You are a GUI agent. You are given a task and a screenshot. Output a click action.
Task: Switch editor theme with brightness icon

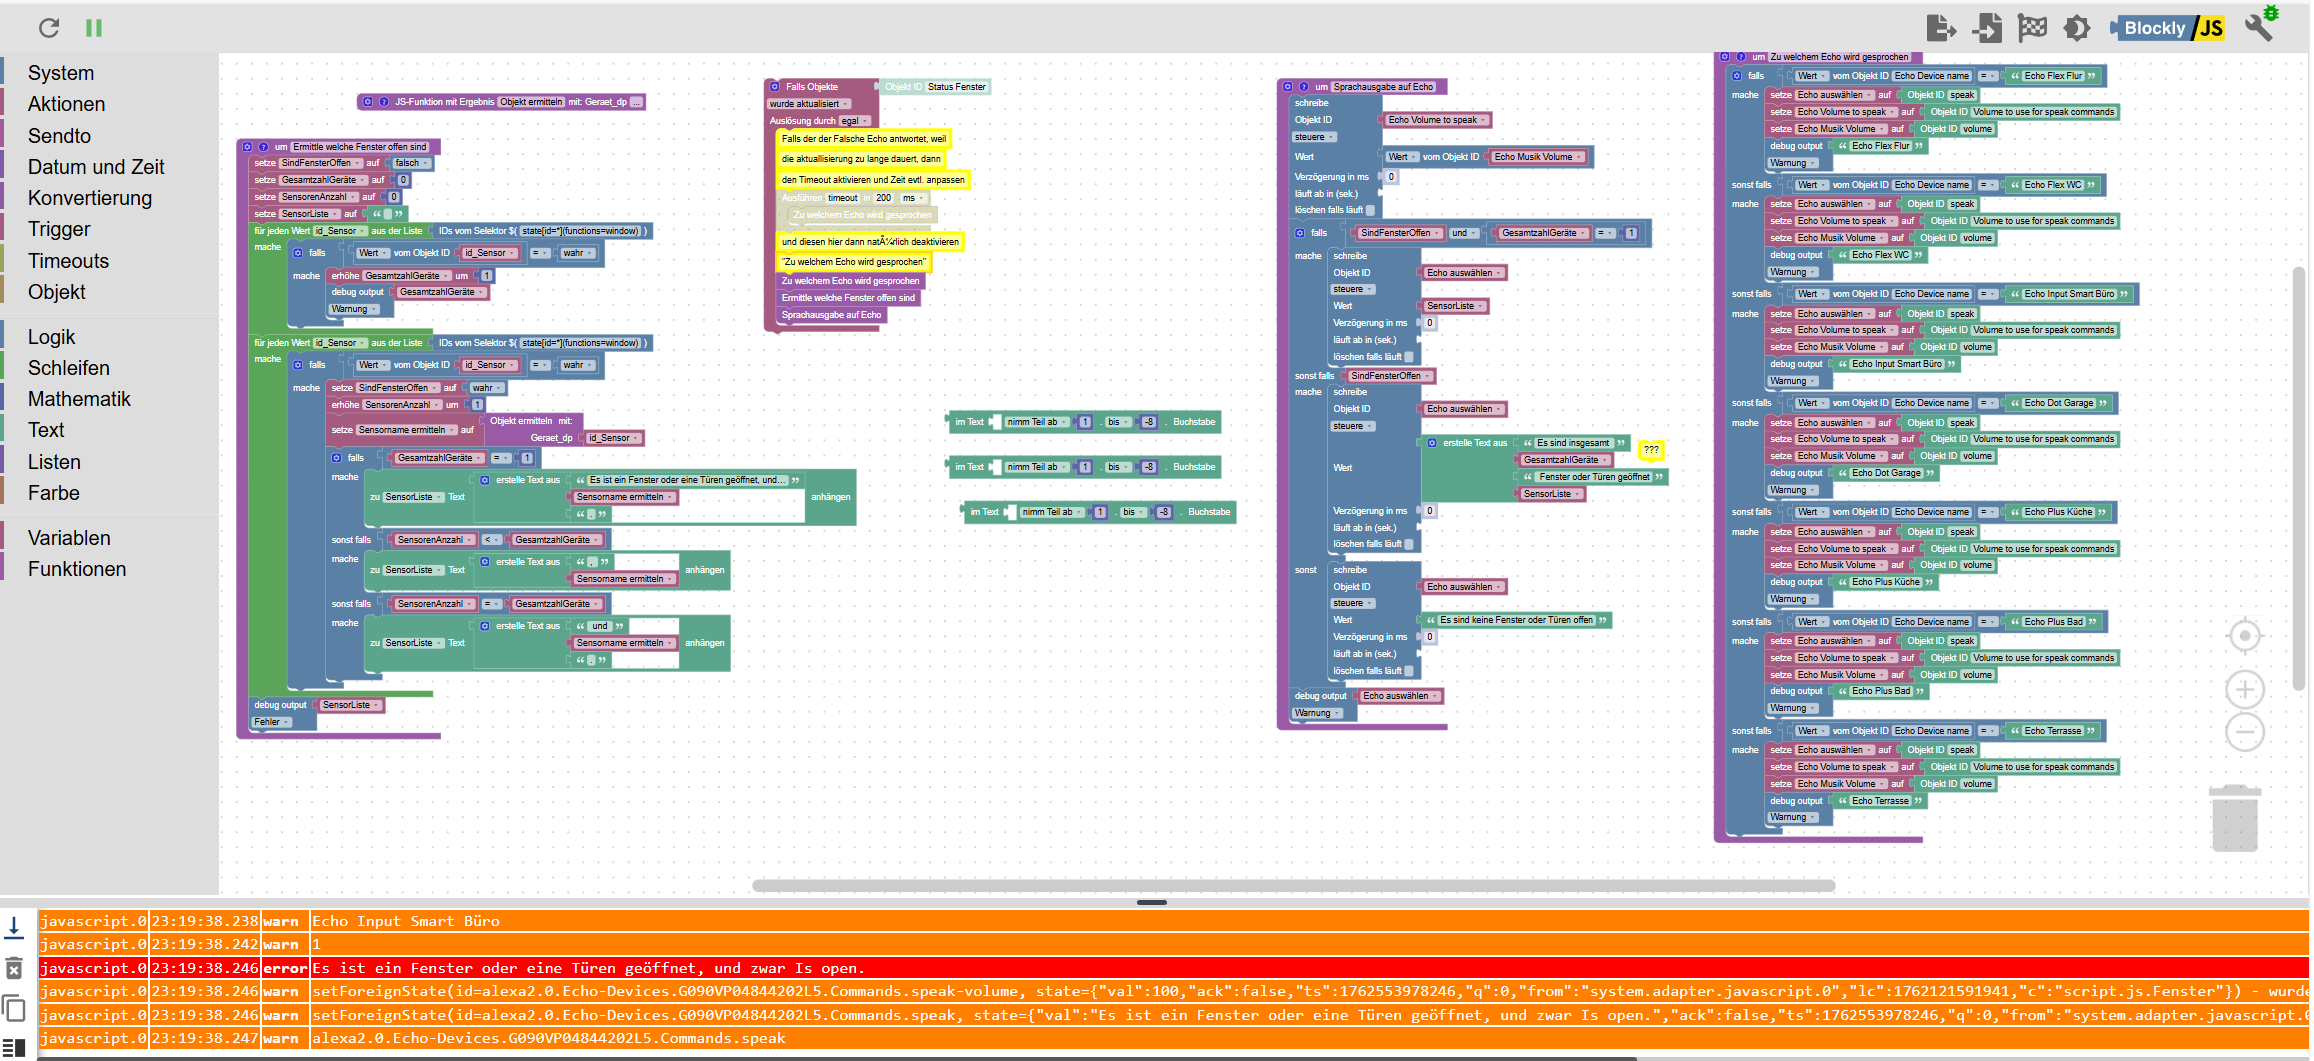pos(2077,28)
